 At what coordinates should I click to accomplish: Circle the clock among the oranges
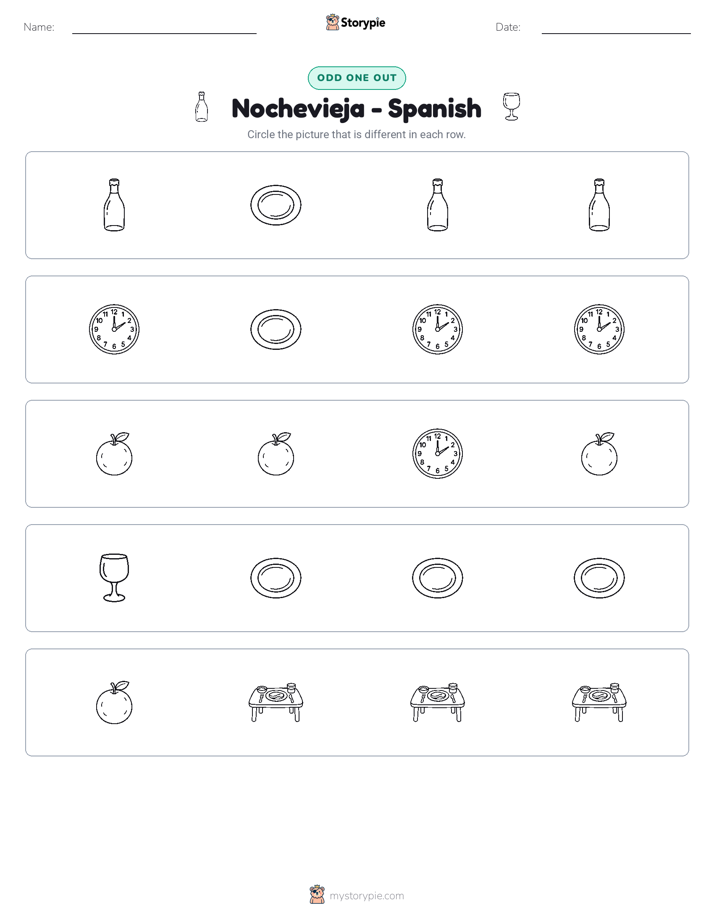[x=437, y=453]
